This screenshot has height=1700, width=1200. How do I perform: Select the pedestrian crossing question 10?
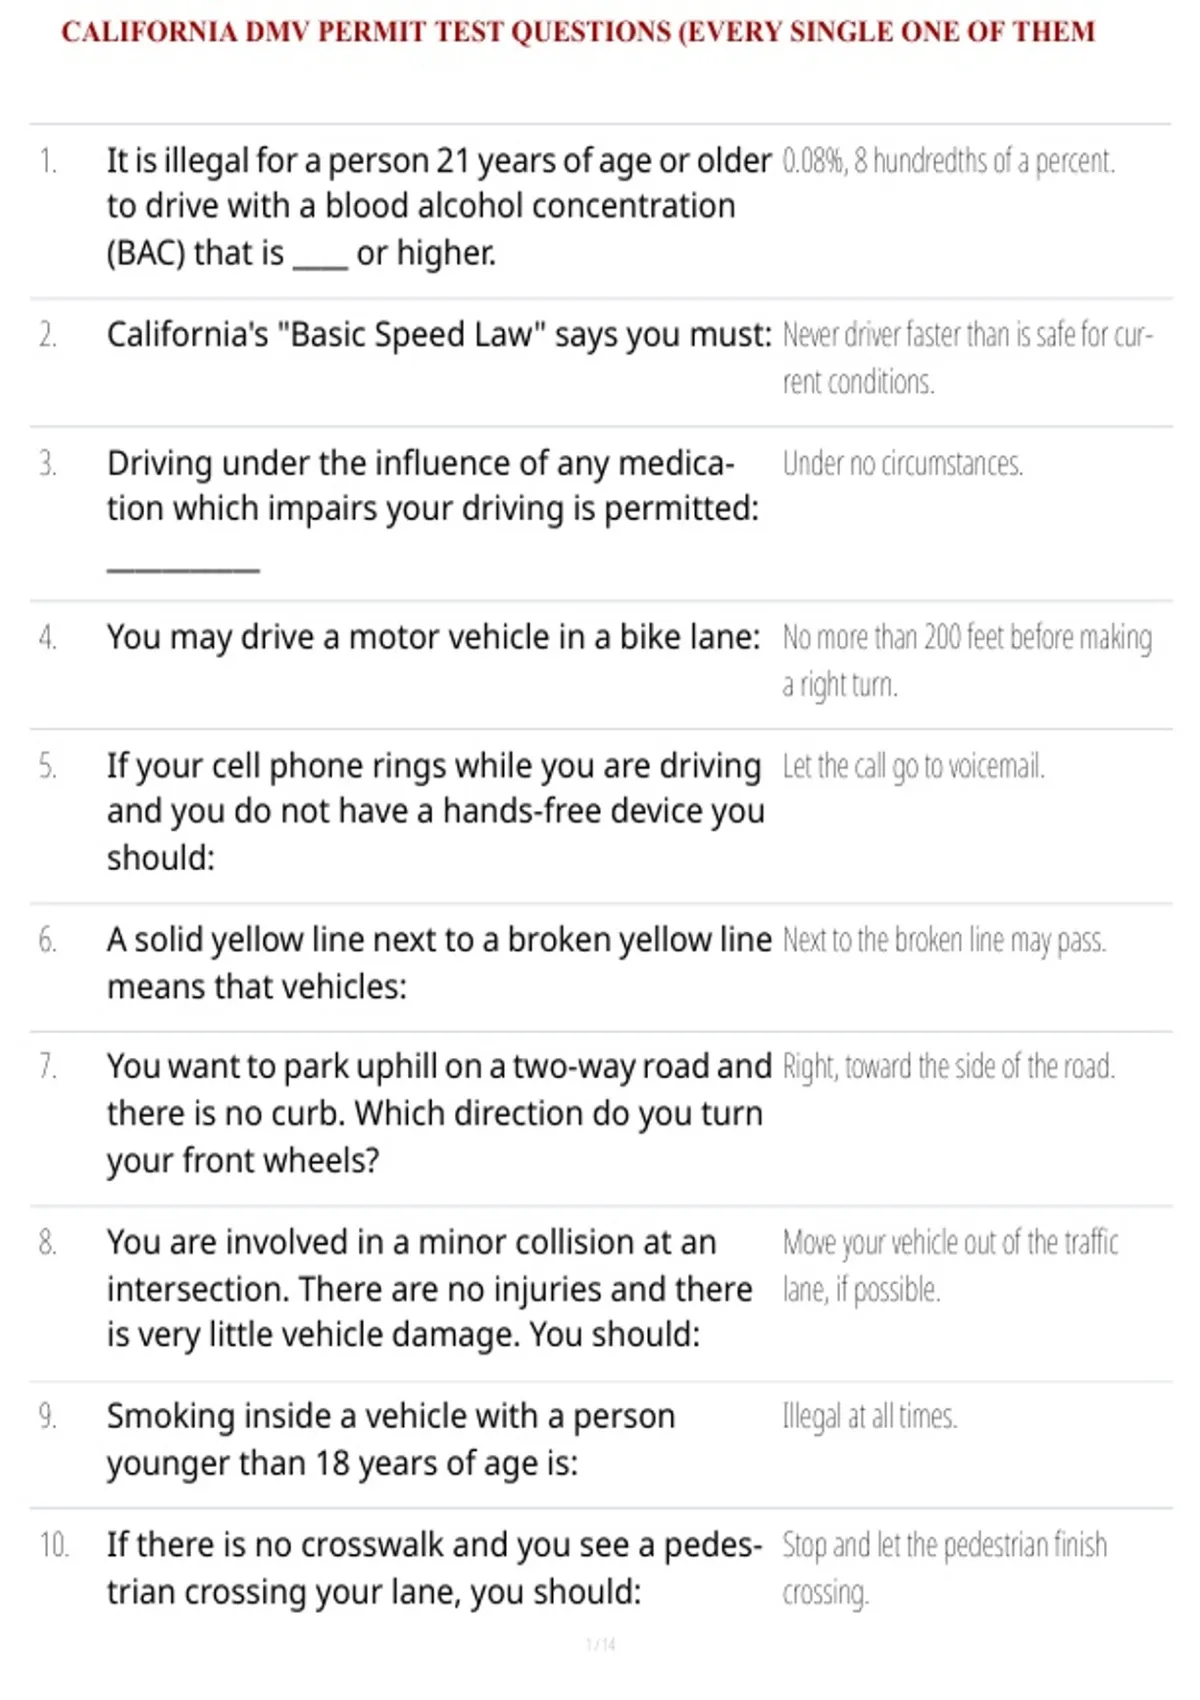(x=434, y=1569)
